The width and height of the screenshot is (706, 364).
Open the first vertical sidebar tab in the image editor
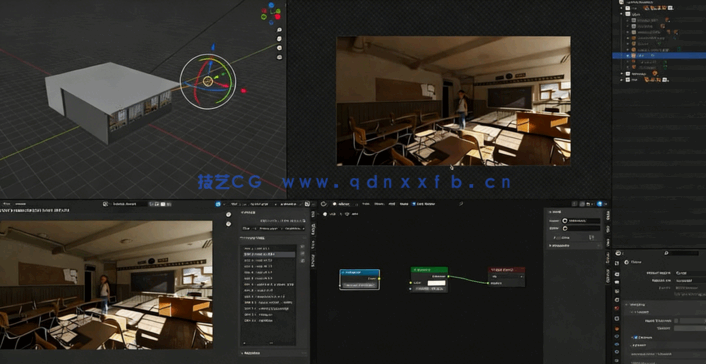314,215
